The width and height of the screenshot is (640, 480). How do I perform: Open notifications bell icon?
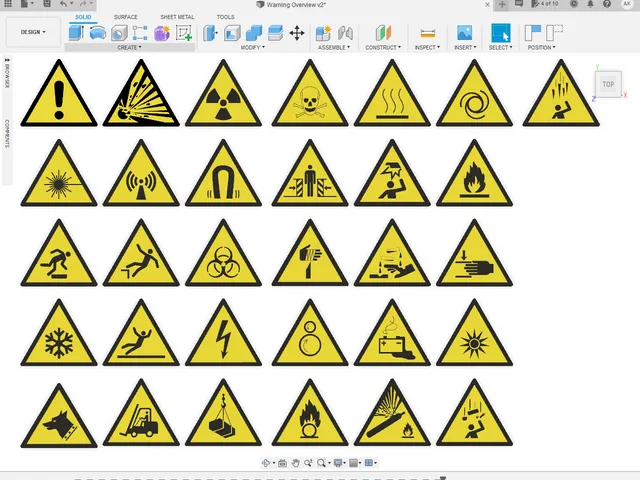[x=590, y=4]
